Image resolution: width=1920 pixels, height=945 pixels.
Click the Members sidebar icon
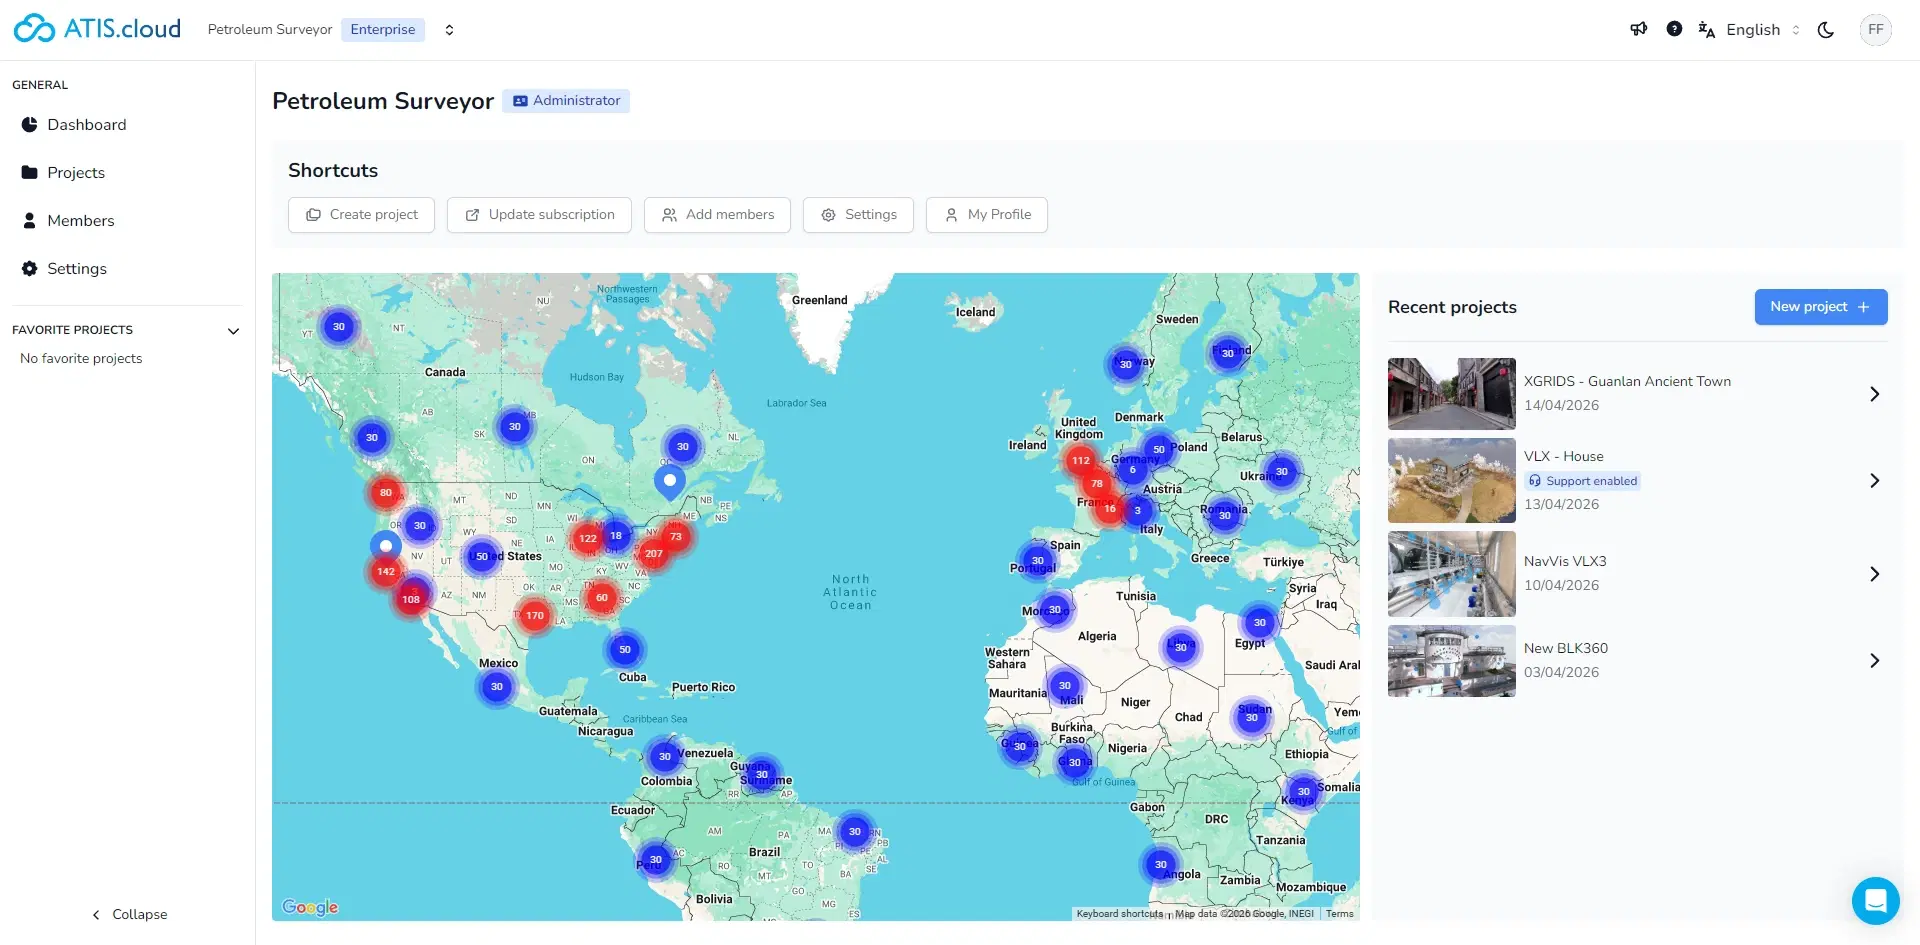[x=30, y=220]
